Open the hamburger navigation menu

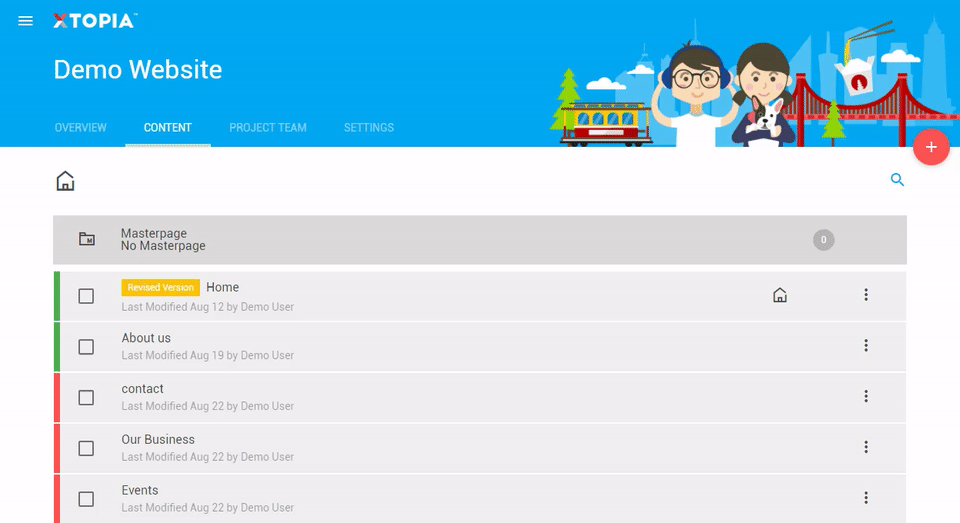[26, 21]
